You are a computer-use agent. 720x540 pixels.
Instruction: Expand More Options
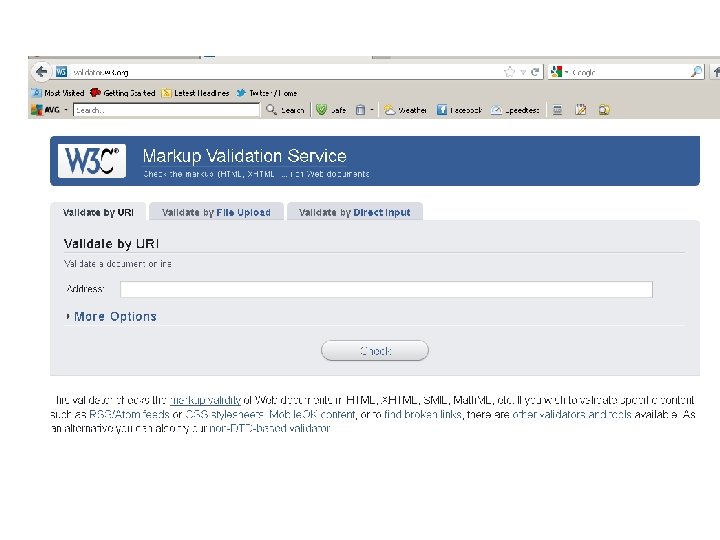click(111, 316)
